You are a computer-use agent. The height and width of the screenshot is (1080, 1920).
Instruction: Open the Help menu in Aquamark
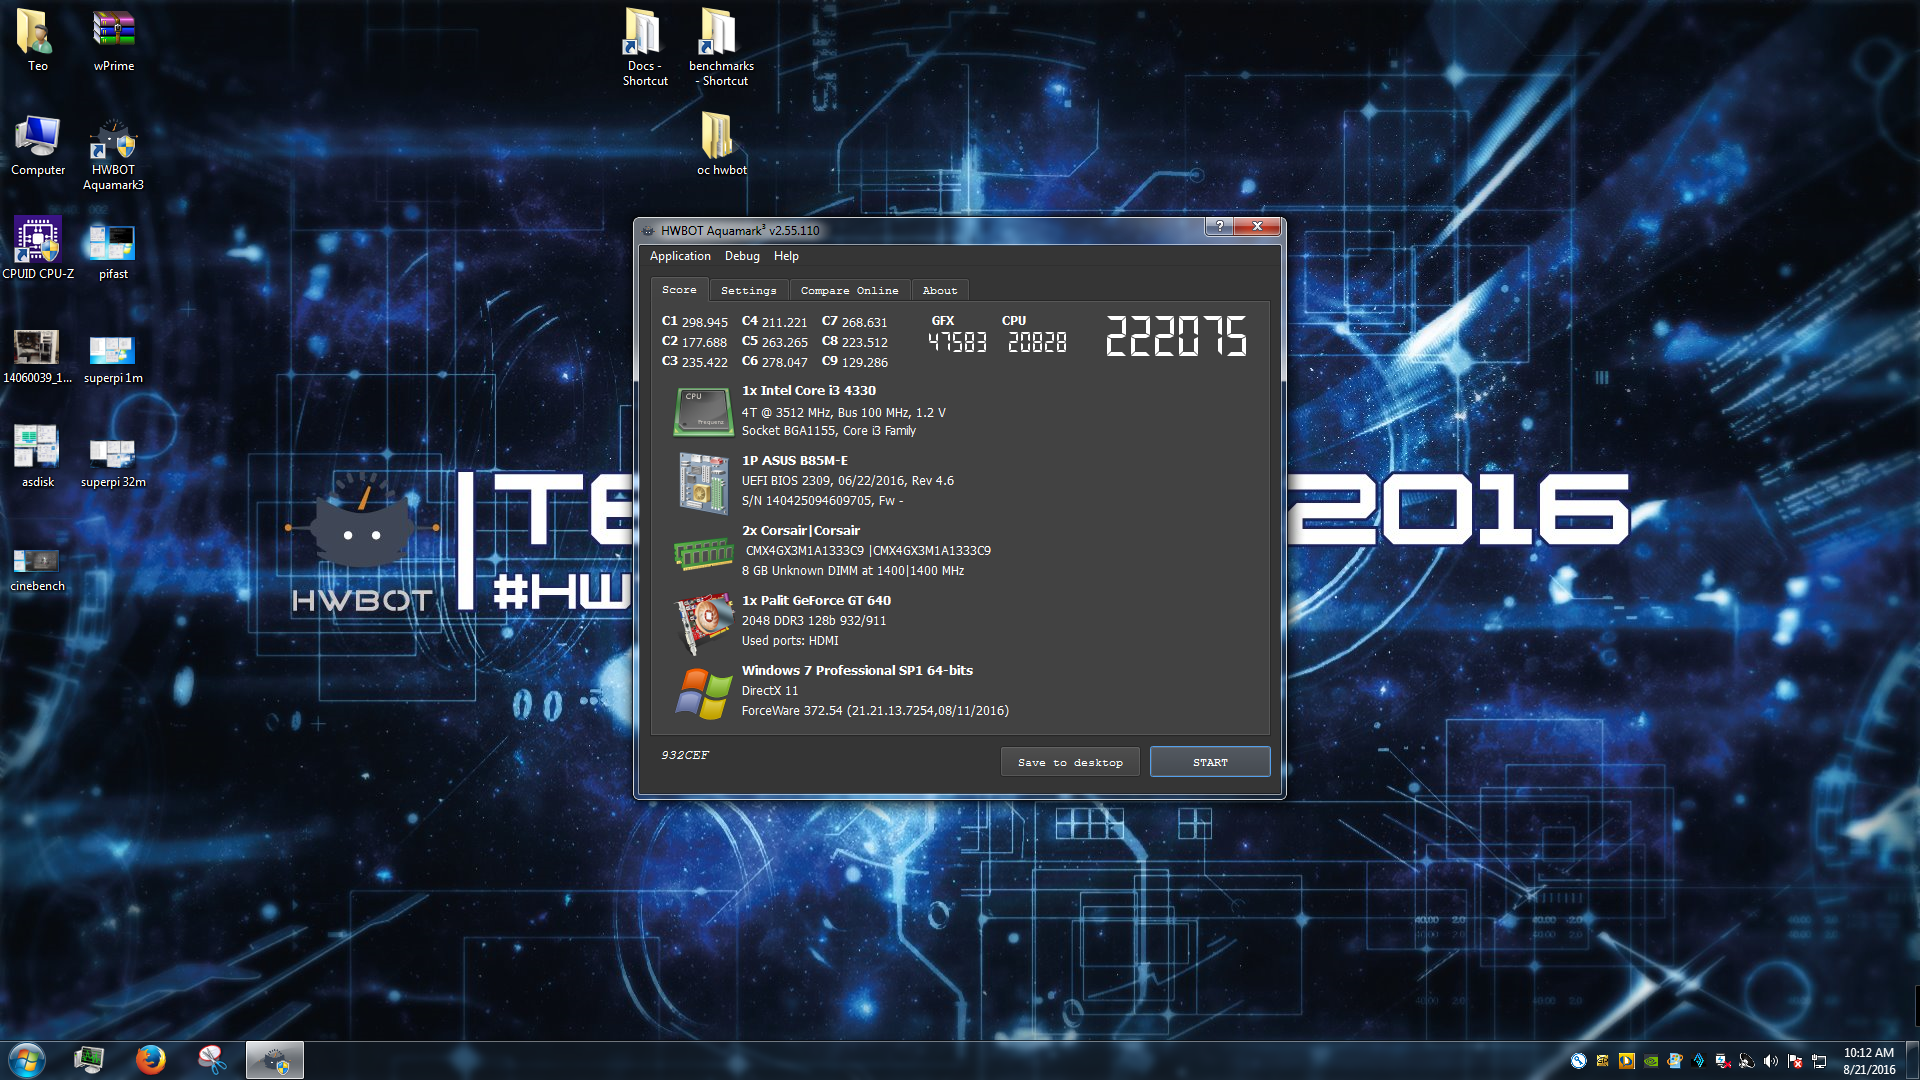pos(786,256)
